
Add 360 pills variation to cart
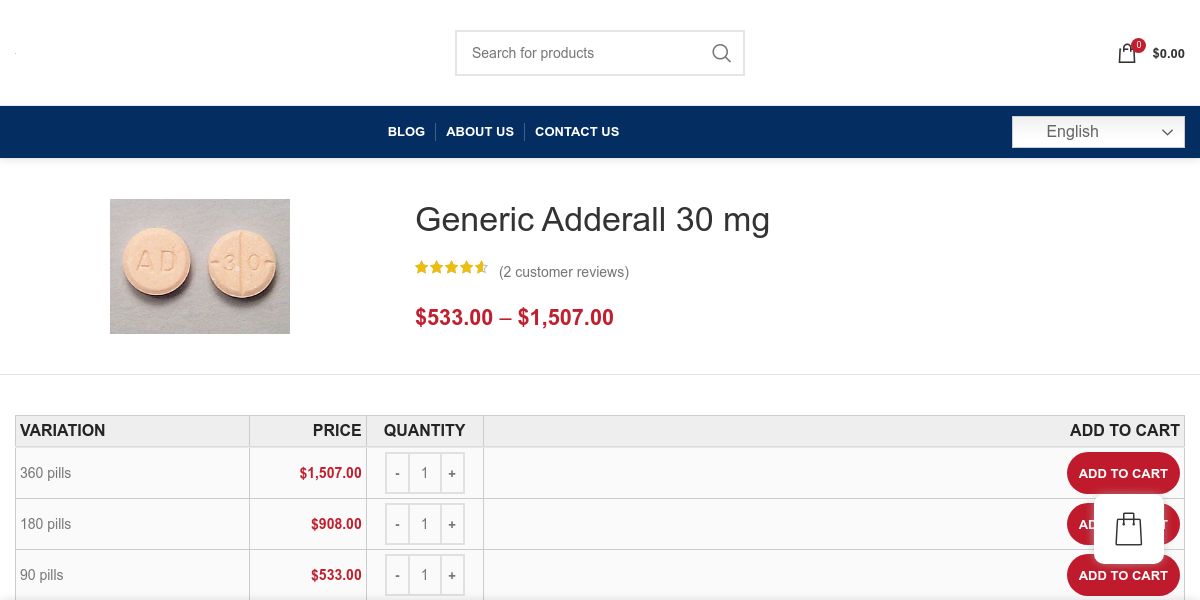tap(1122, 473)
